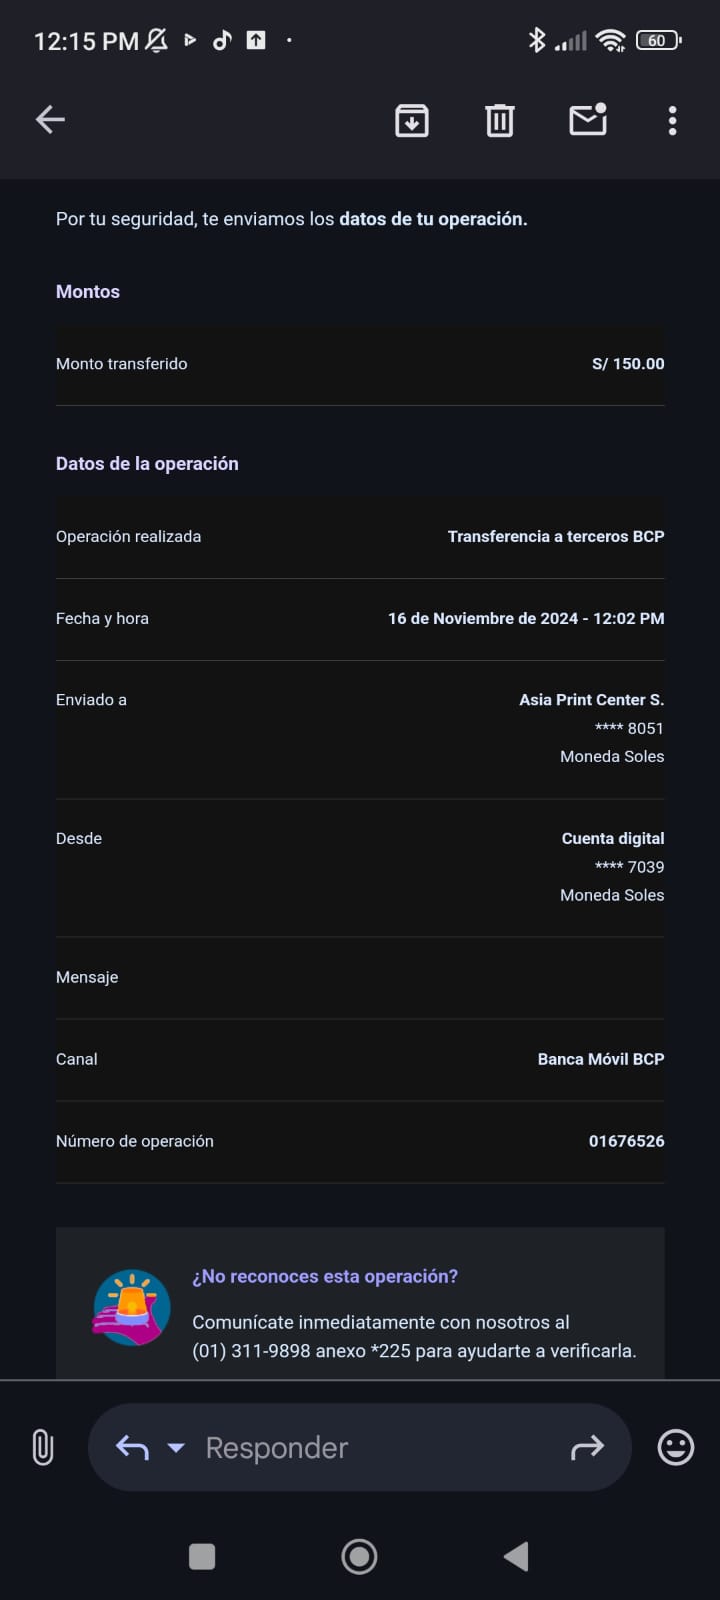
Task: Archive this email with the archive icon
Action: click(412, 120)
